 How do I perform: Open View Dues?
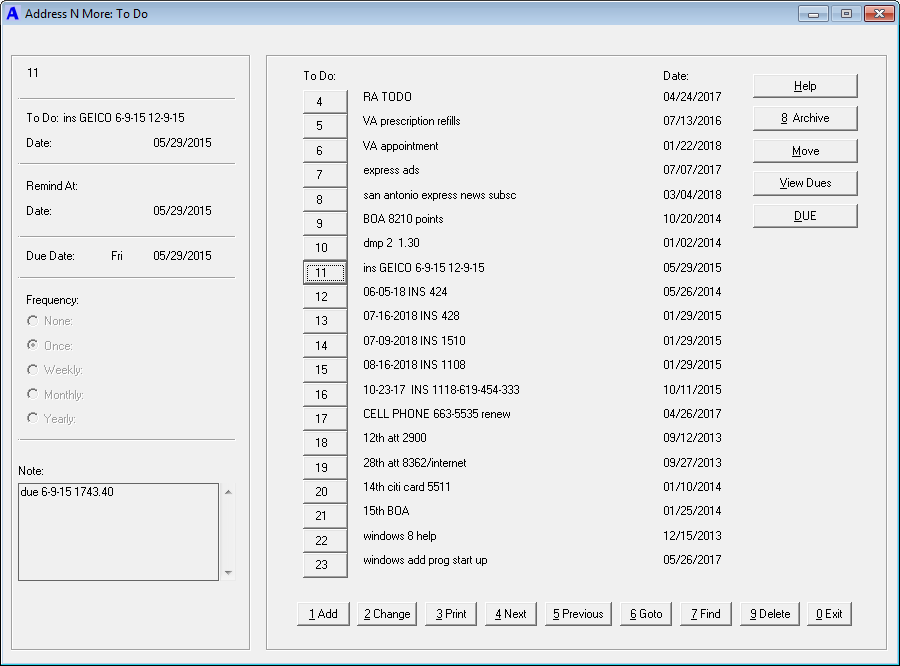click(x=804, y=183)
